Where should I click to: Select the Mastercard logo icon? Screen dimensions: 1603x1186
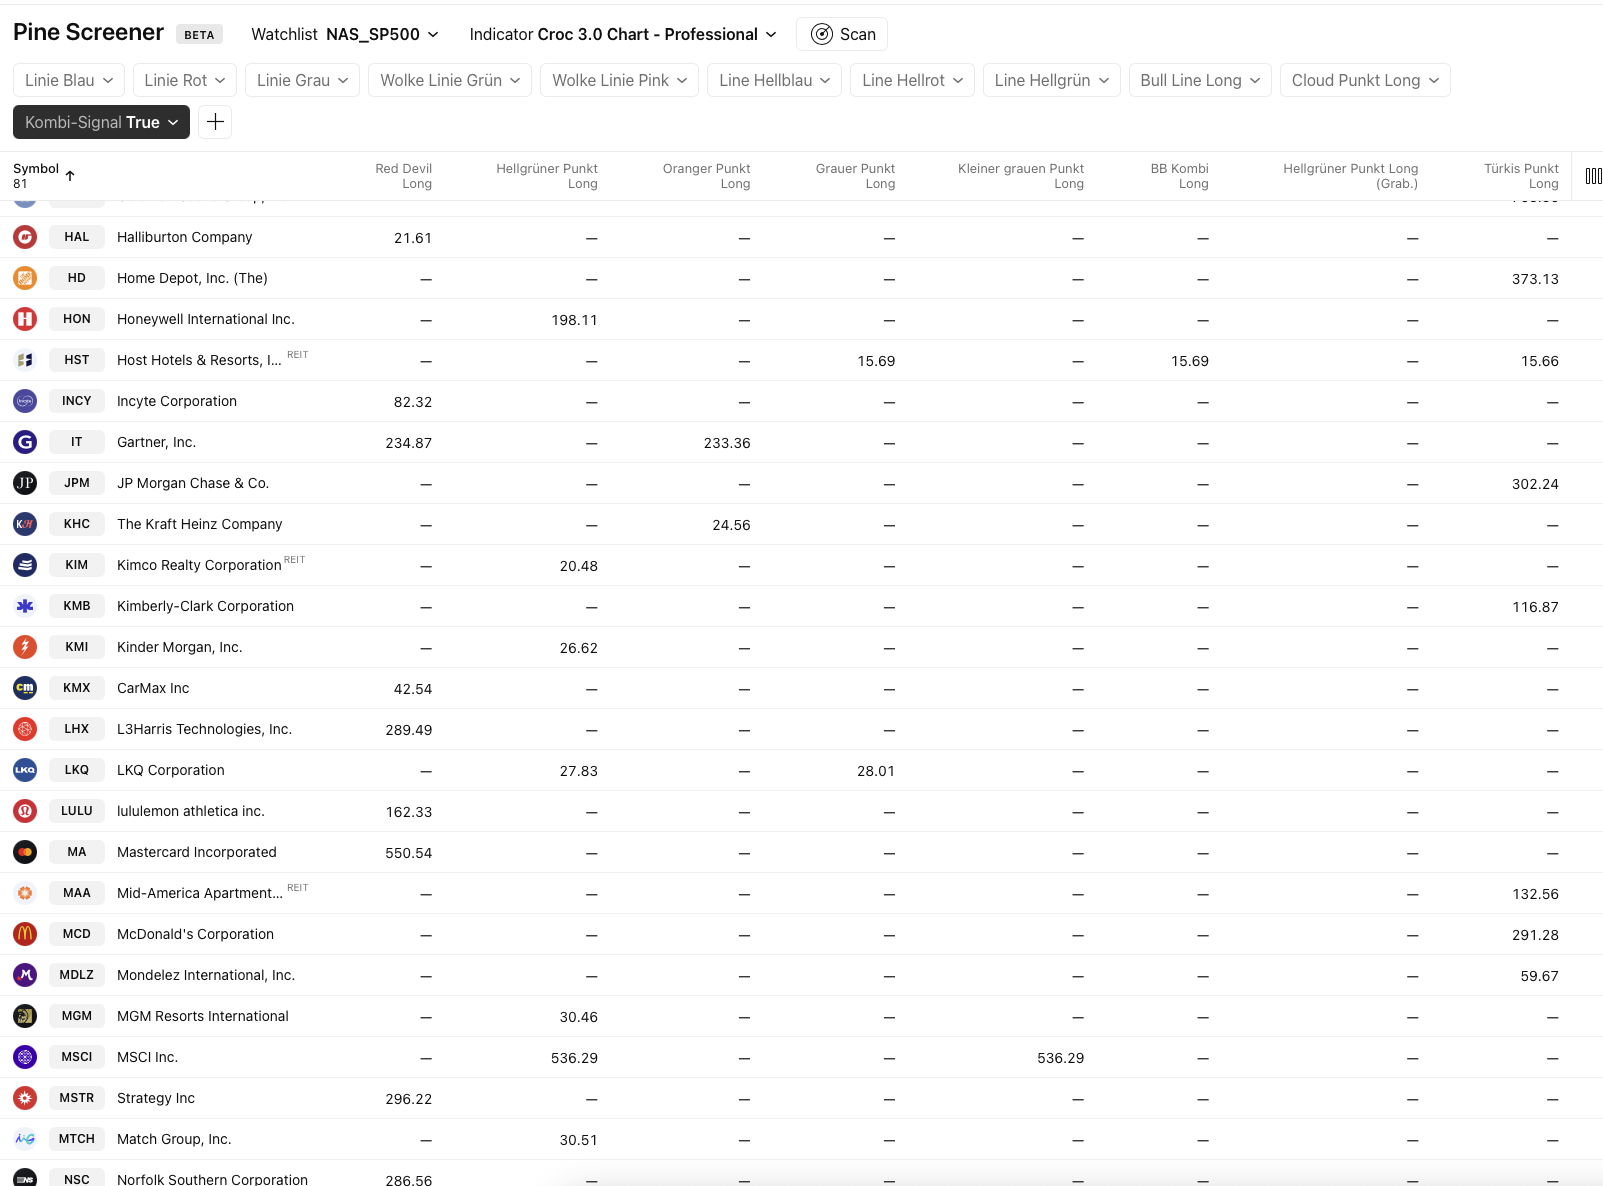(x=25, y=852)
